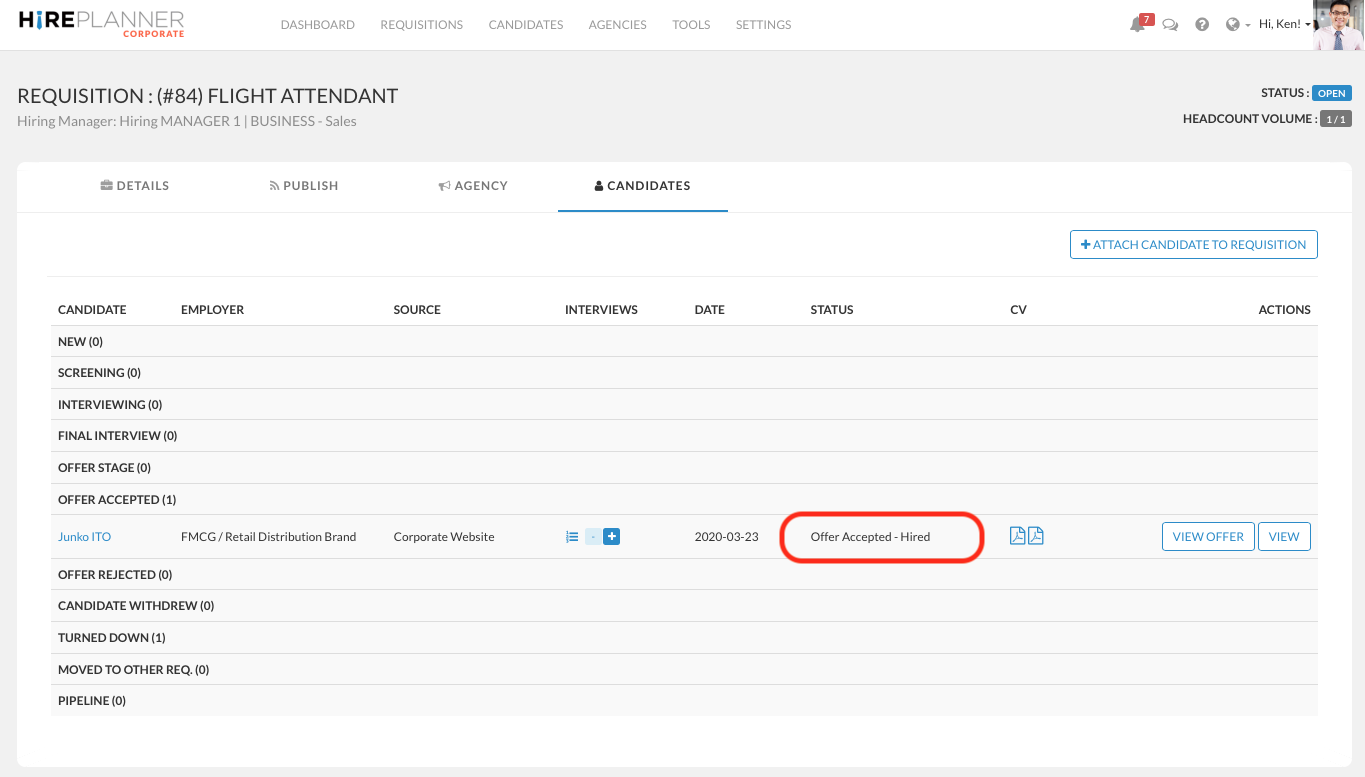Open the chat messages icon

pos(1170,25)
